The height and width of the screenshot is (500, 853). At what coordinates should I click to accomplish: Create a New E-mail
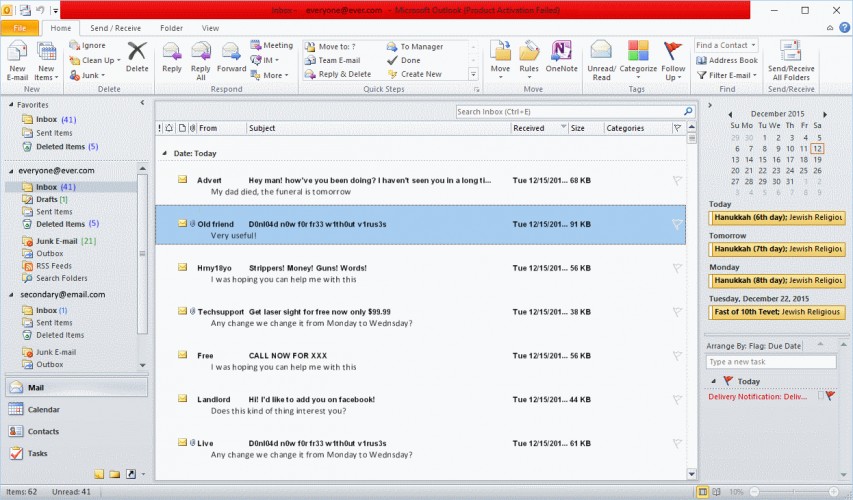click(17, 61)
